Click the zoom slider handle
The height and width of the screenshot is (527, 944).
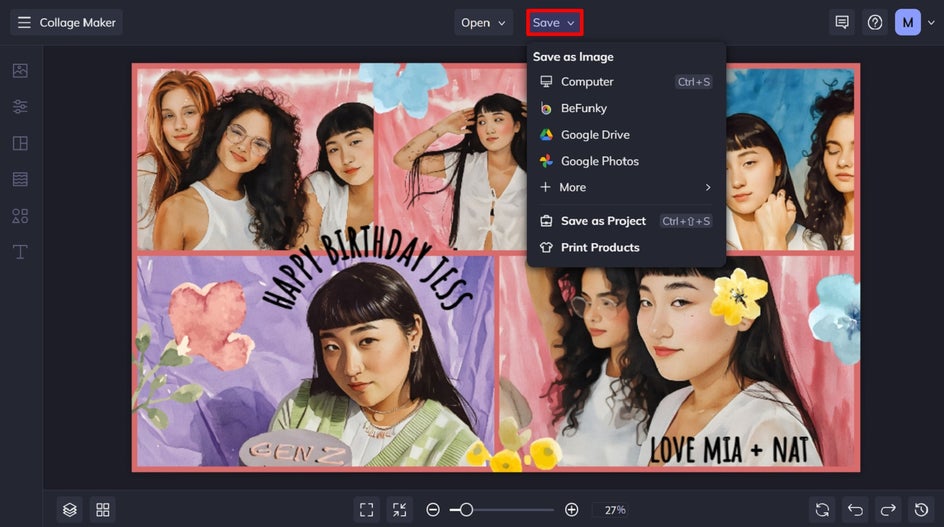pos(465,510)
